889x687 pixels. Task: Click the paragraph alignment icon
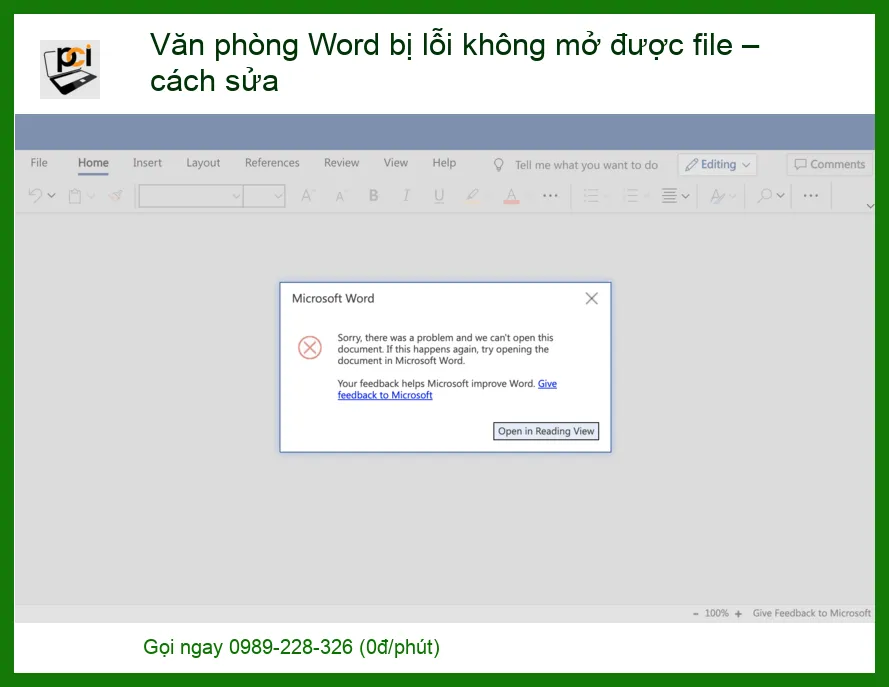pyautogui.click(x=669, y=196)
